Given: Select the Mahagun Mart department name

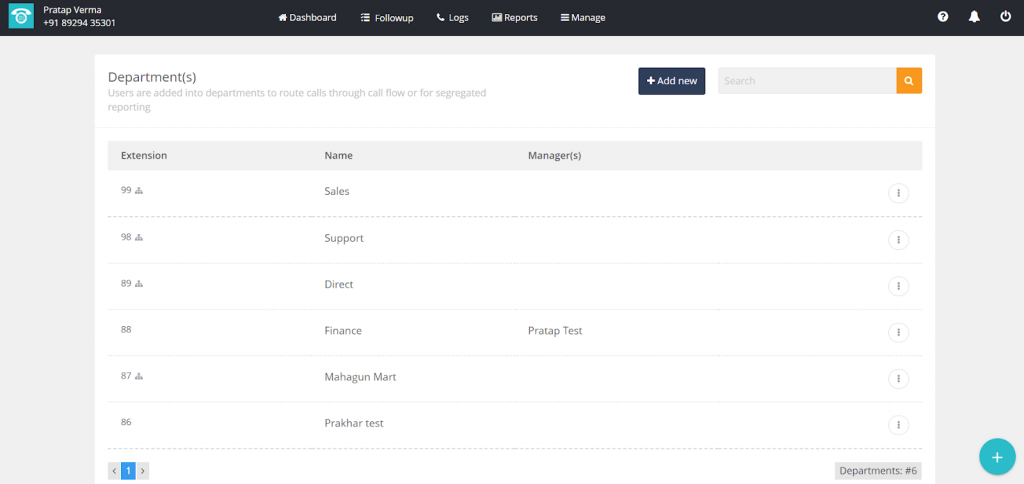Looking at the screenshot, I should [360, 378].
